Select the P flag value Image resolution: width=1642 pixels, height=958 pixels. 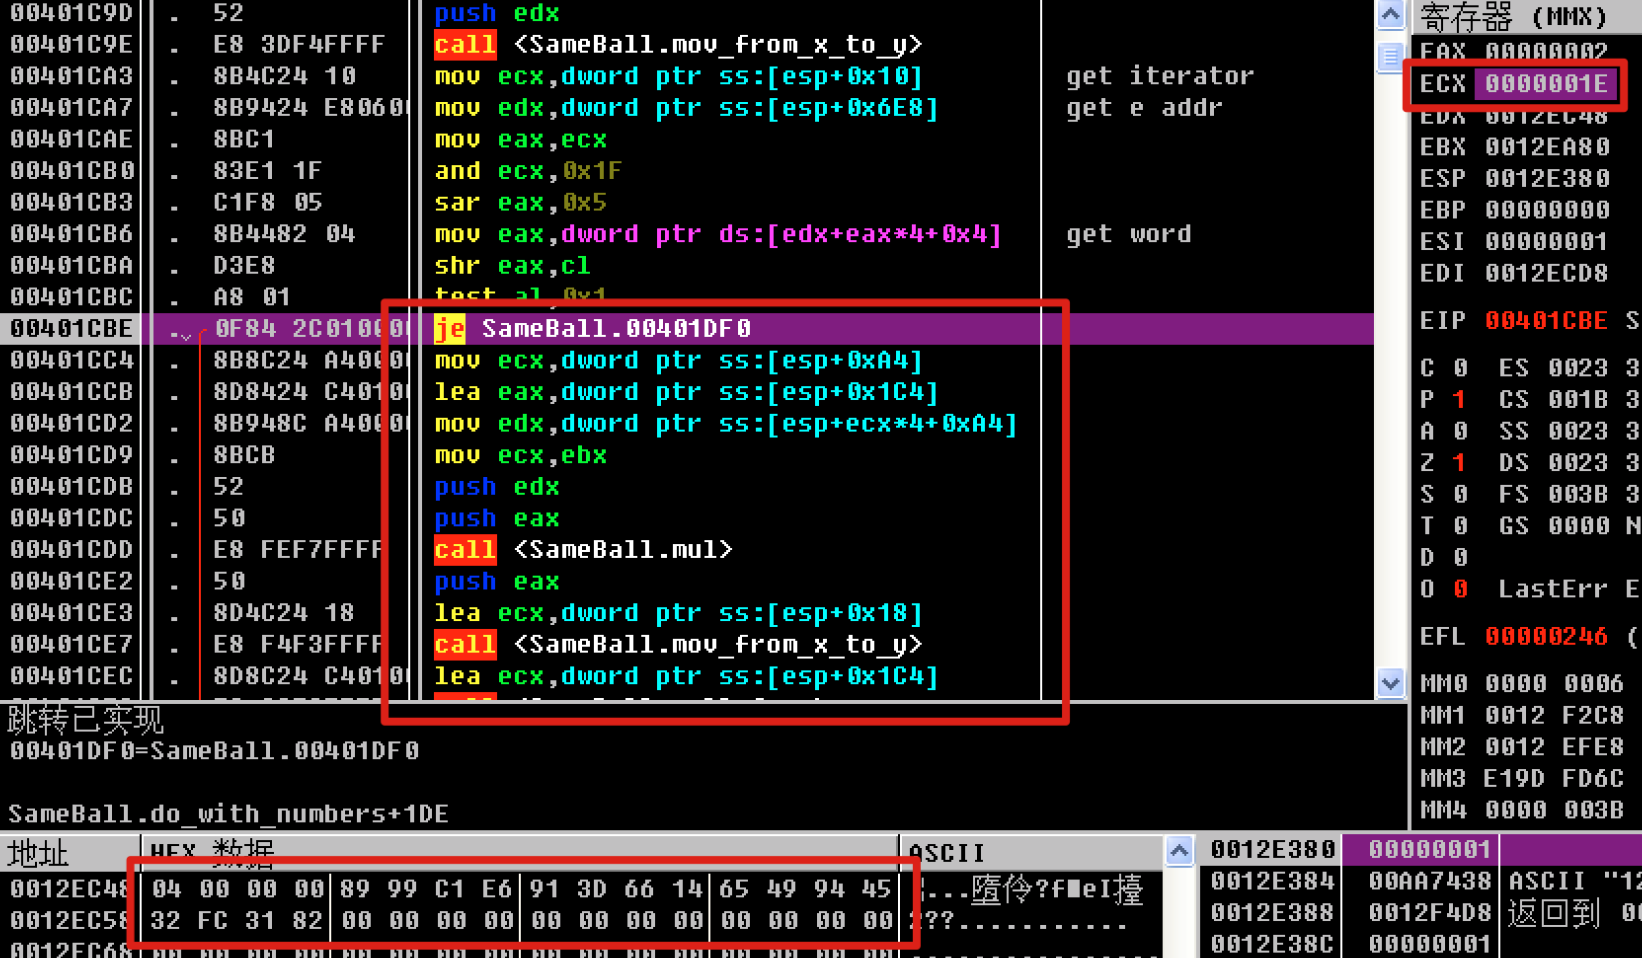tap(1459, 400)
